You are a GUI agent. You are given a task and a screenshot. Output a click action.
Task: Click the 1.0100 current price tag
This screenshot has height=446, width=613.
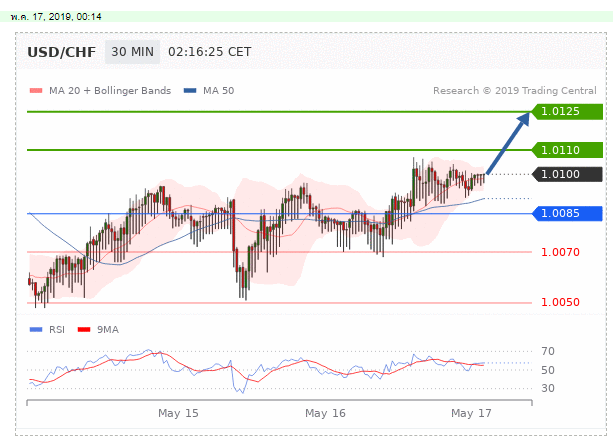(567, 174)
